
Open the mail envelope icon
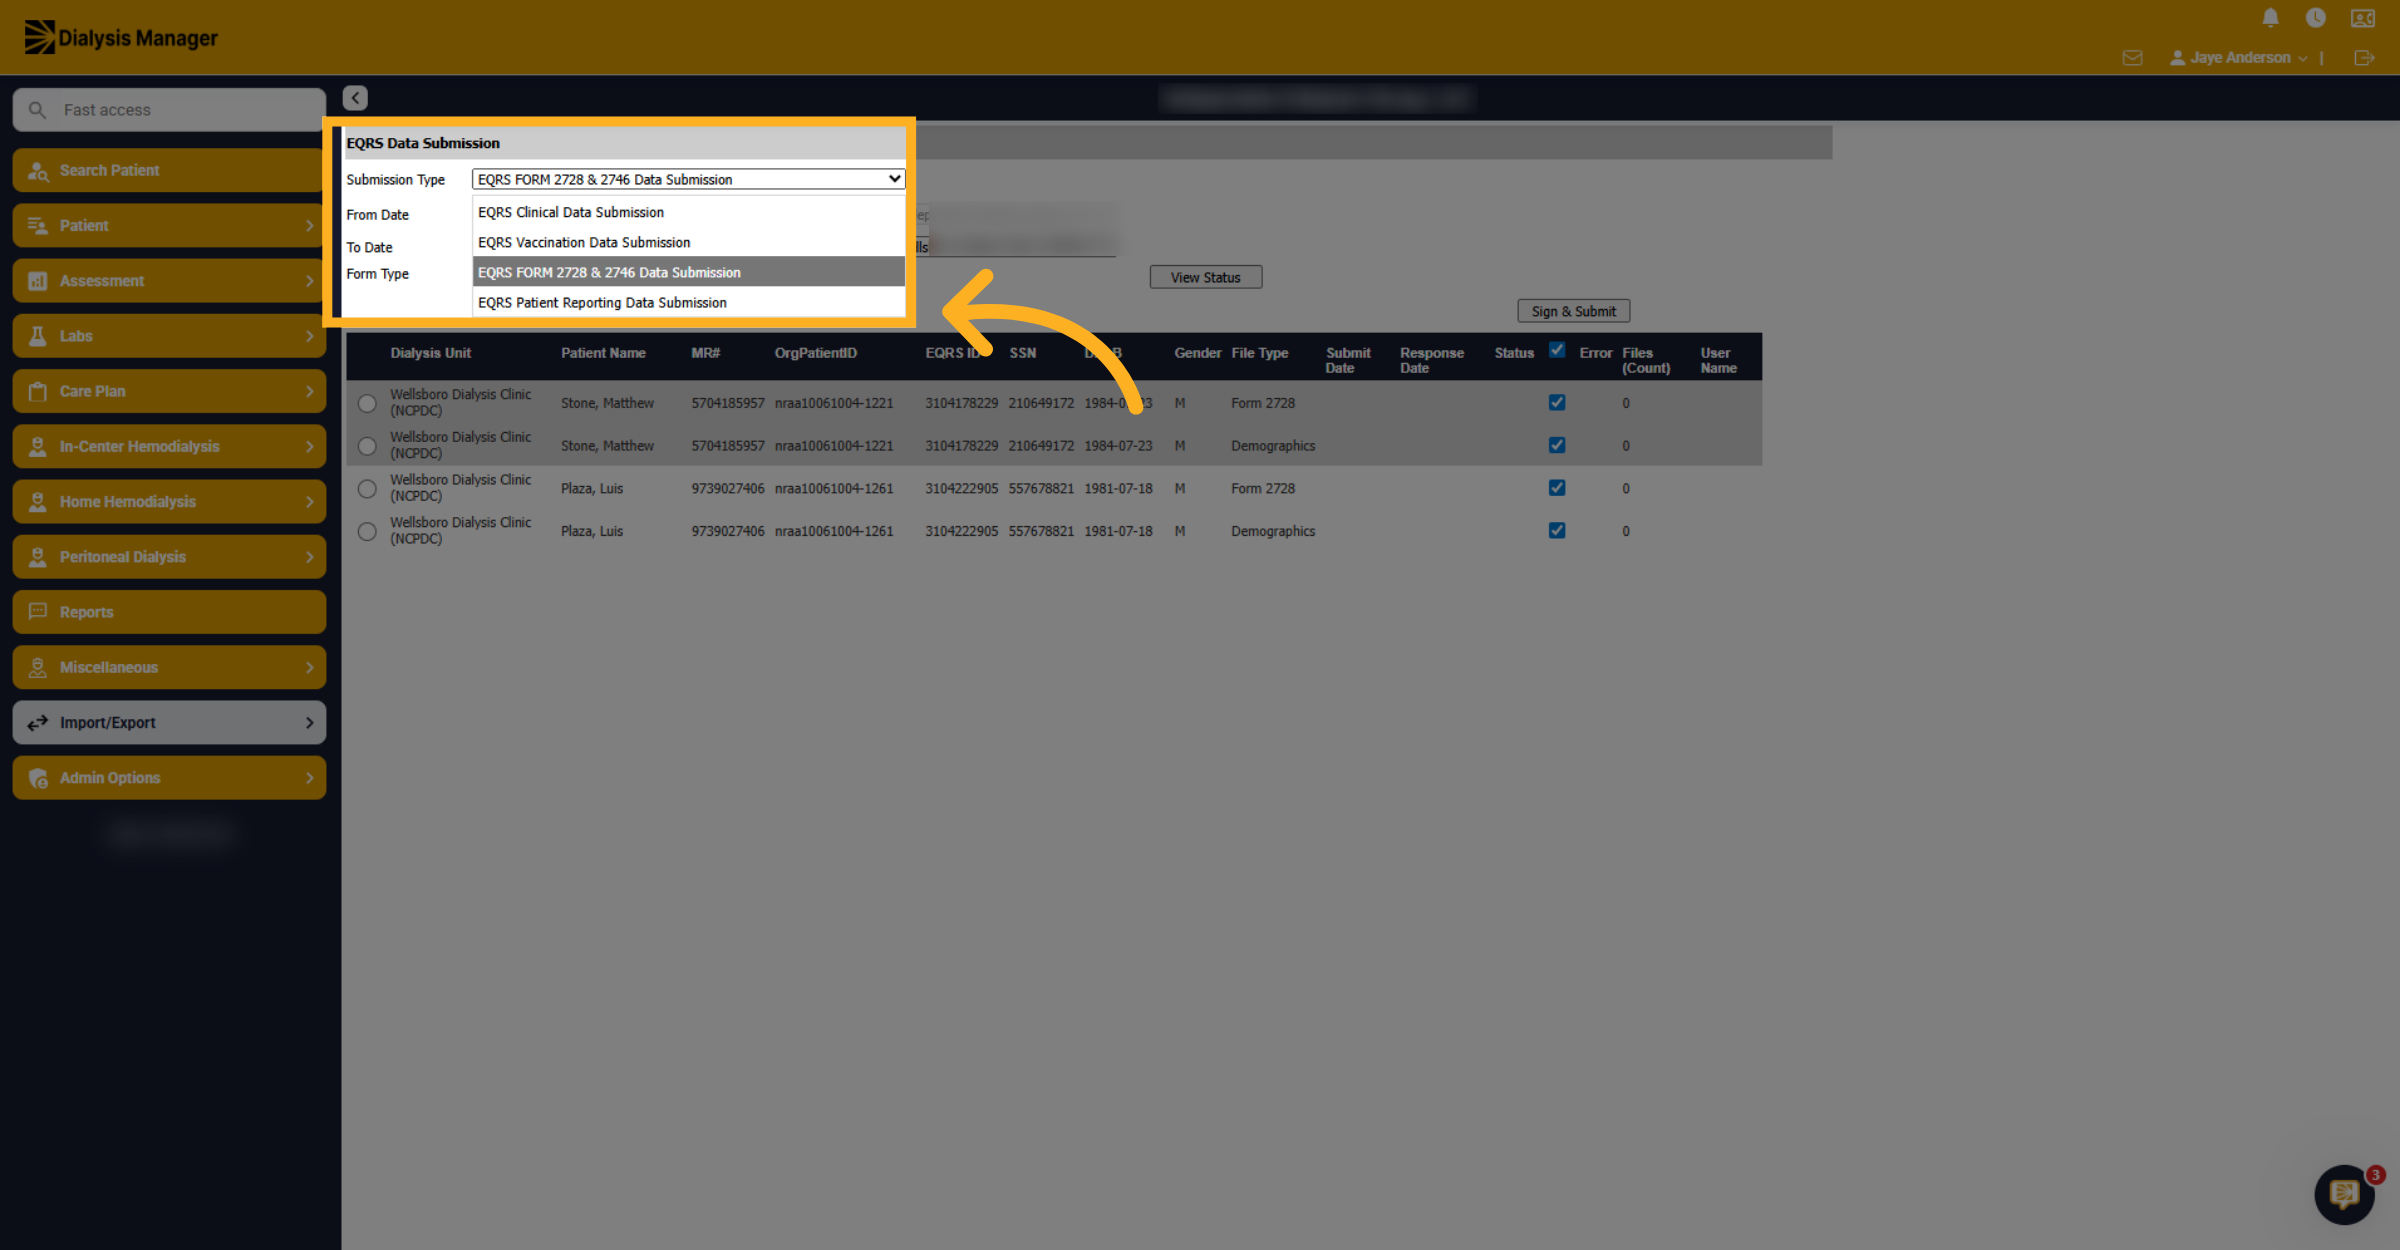(x=2132, y=58)
